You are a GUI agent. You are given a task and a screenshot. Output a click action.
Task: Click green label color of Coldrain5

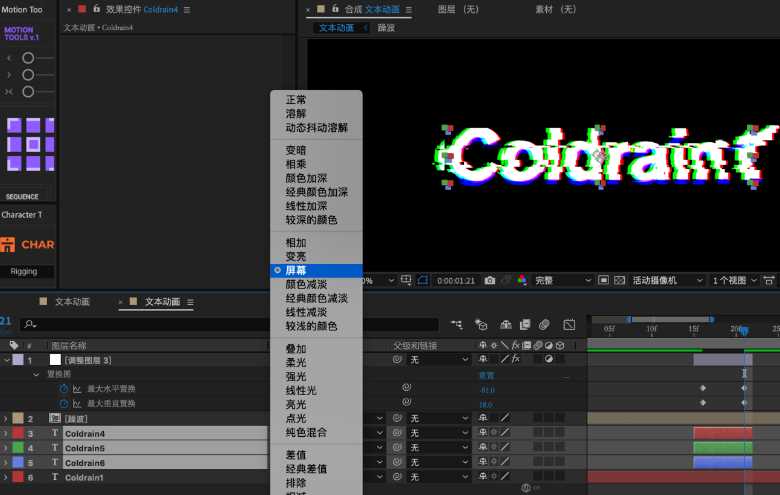pyautogui.click(x=18, y=447)
